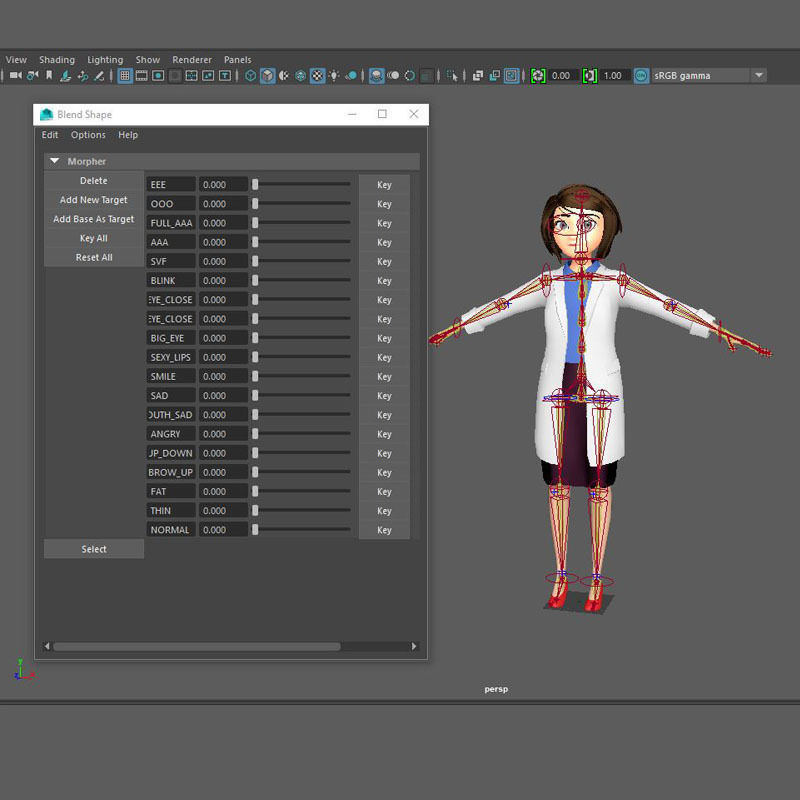The width and height of the screenshot is (800, 800).
Task: Click Key button for FAT
Action: pos(384,491)
